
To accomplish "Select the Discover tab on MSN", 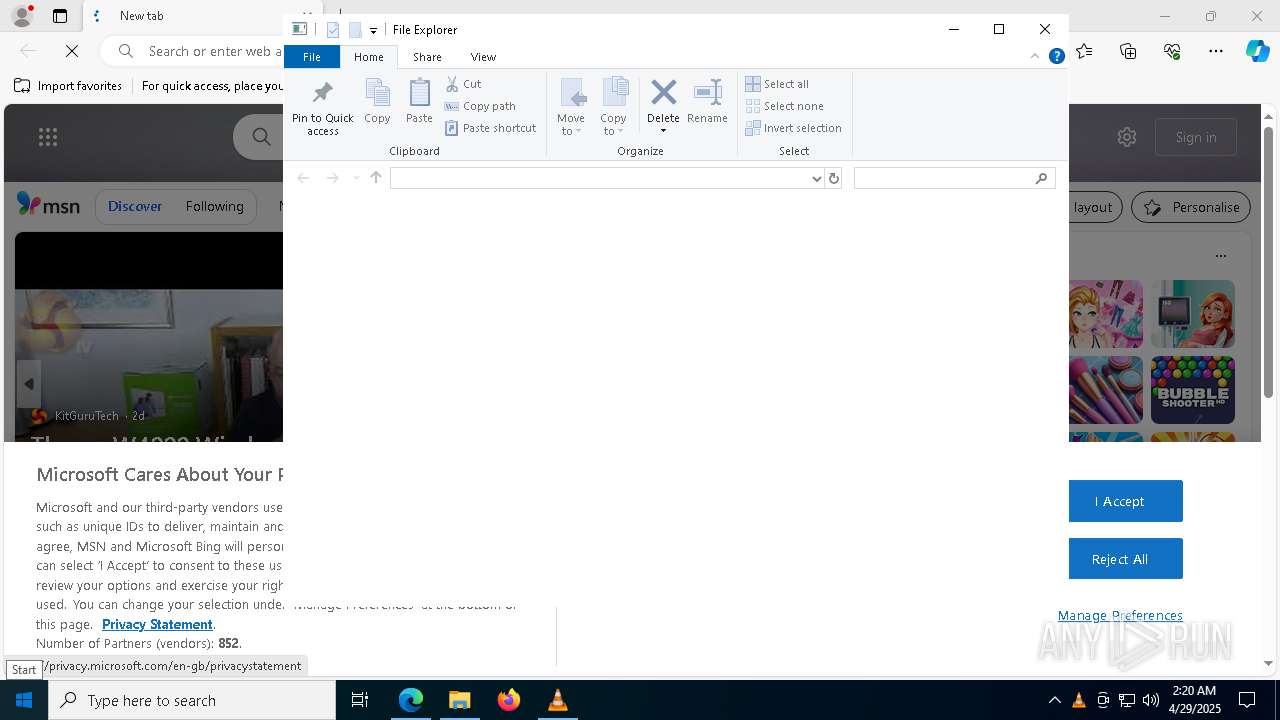I will [135, 206].
